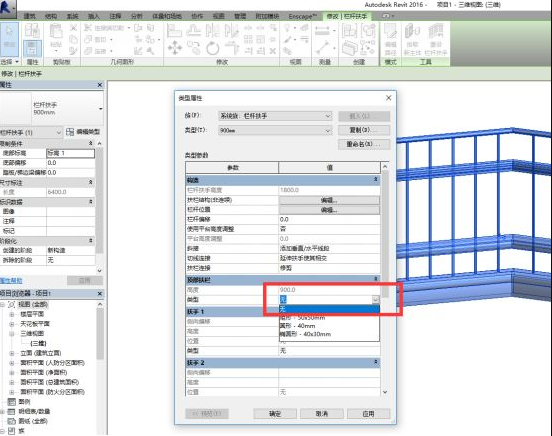This screenshot has width=552, height=436.
Task: Expand the 楼层平面 node in project browser
Action: pos(12,314)
